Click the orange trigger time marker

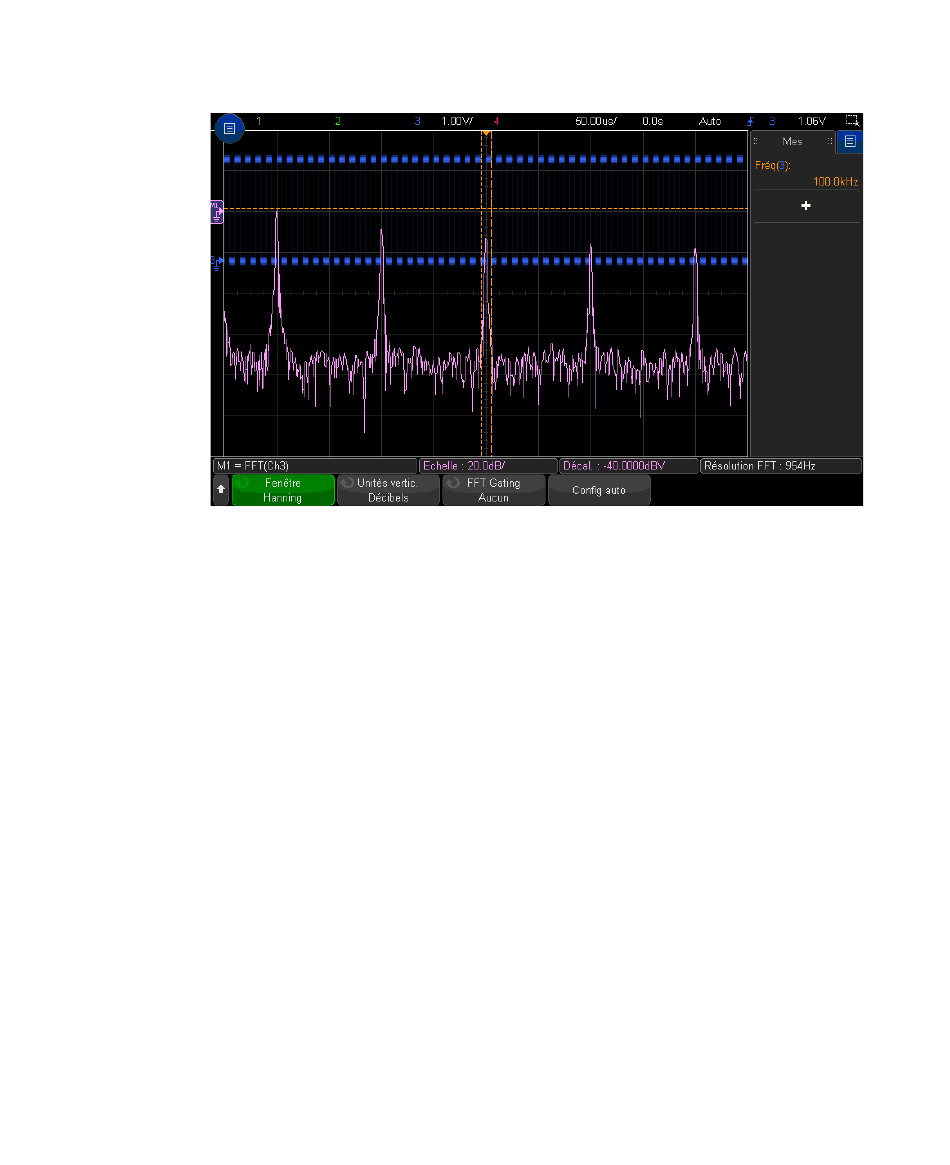(486, 134)
